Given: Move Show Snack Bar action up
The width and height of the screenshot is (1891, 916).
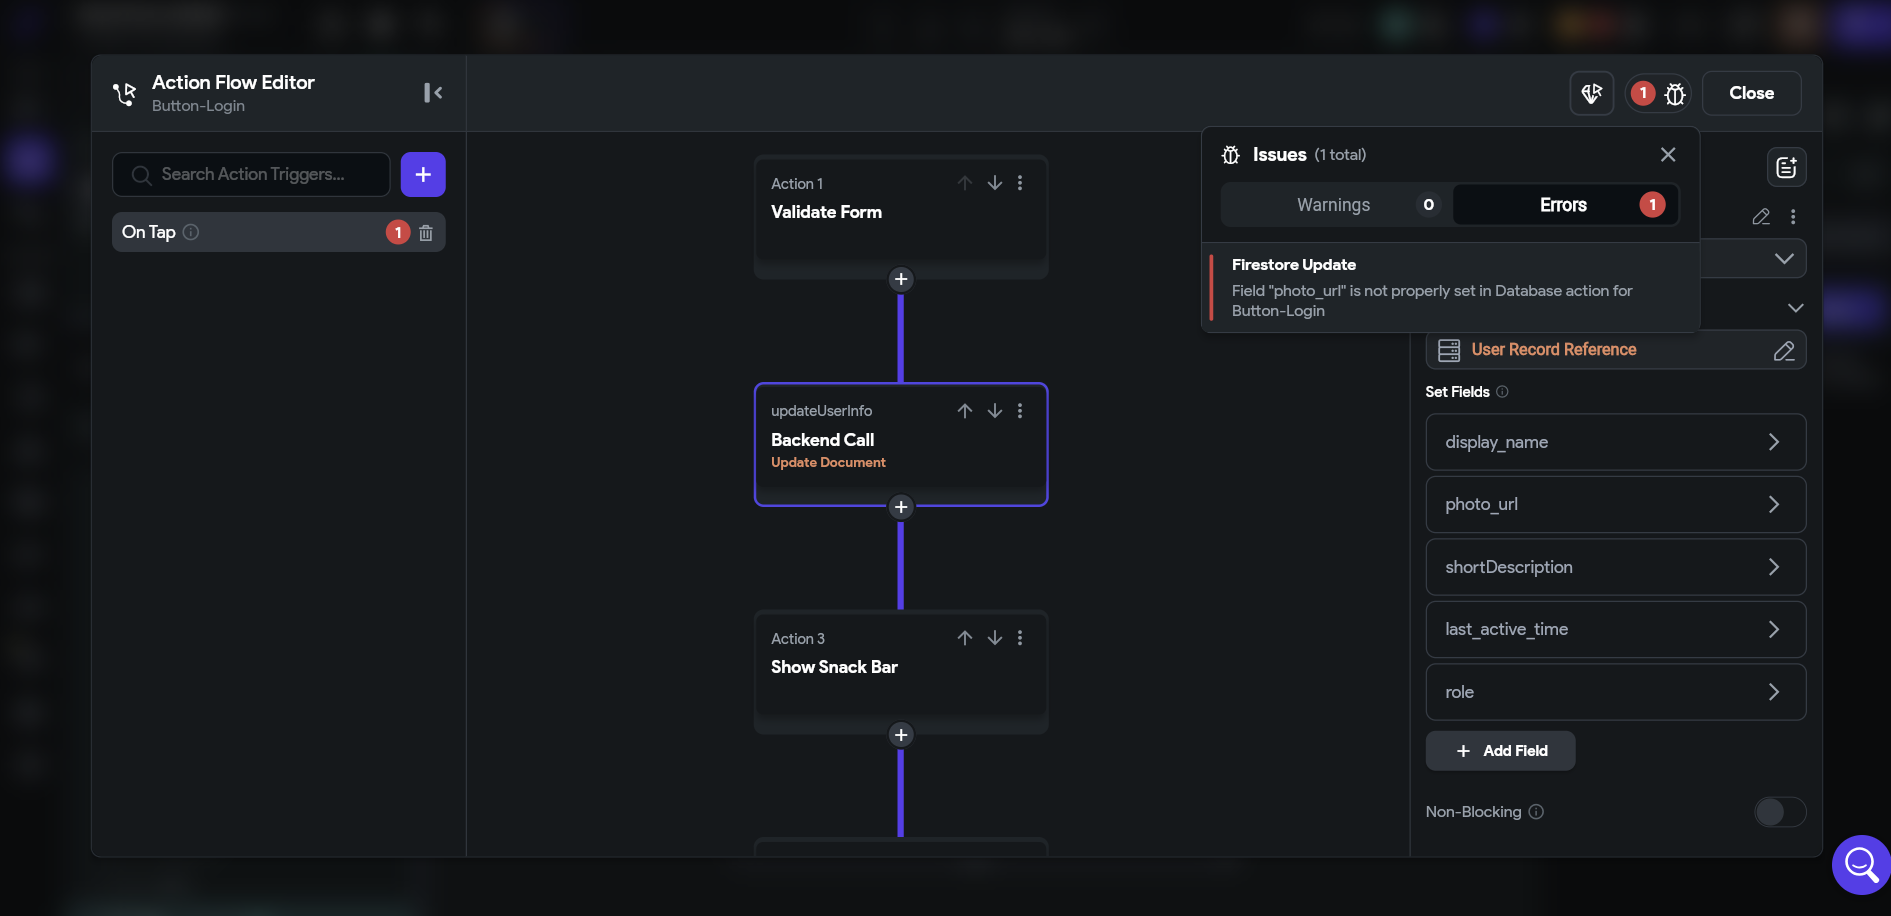Looking at the screenshot, I should [965, 638].
